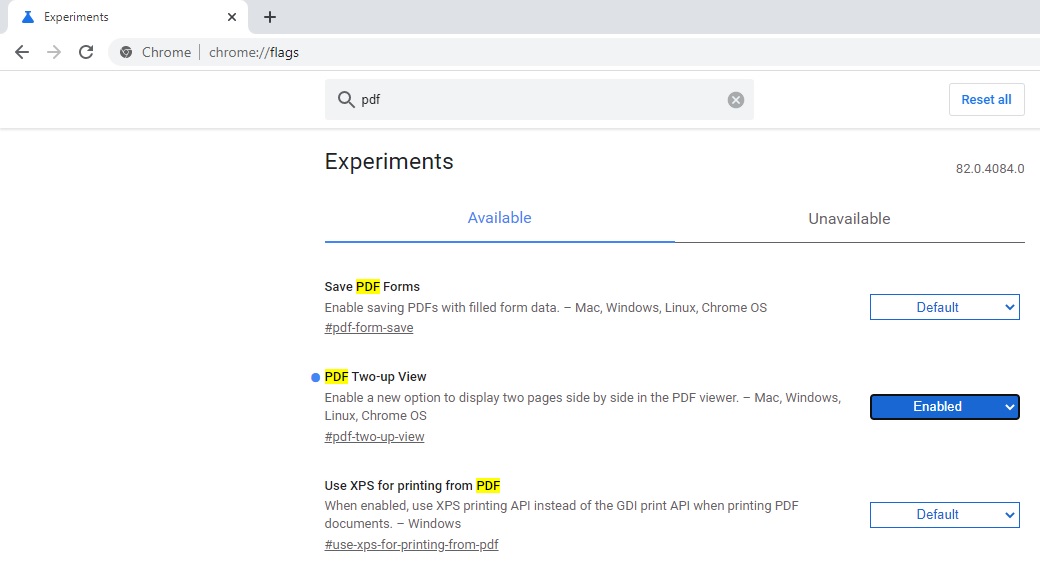
Task: Click the search magnifier icon
Action: click(x=346, y=100)
